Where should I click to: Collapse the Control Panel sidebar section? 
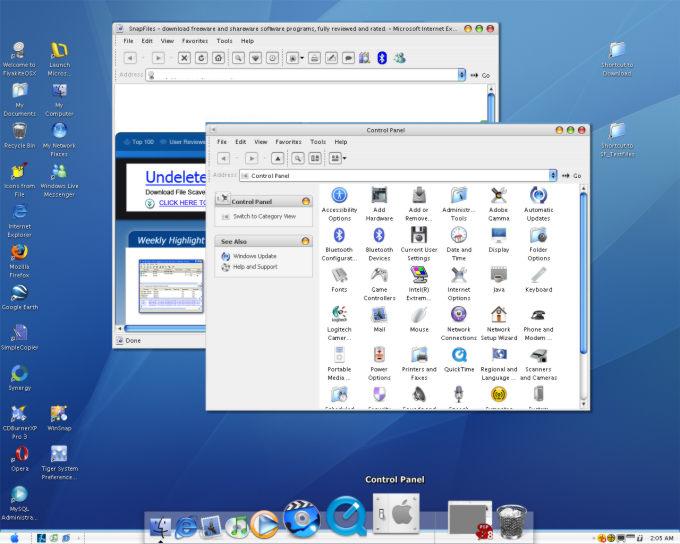[x=306, y=201]
